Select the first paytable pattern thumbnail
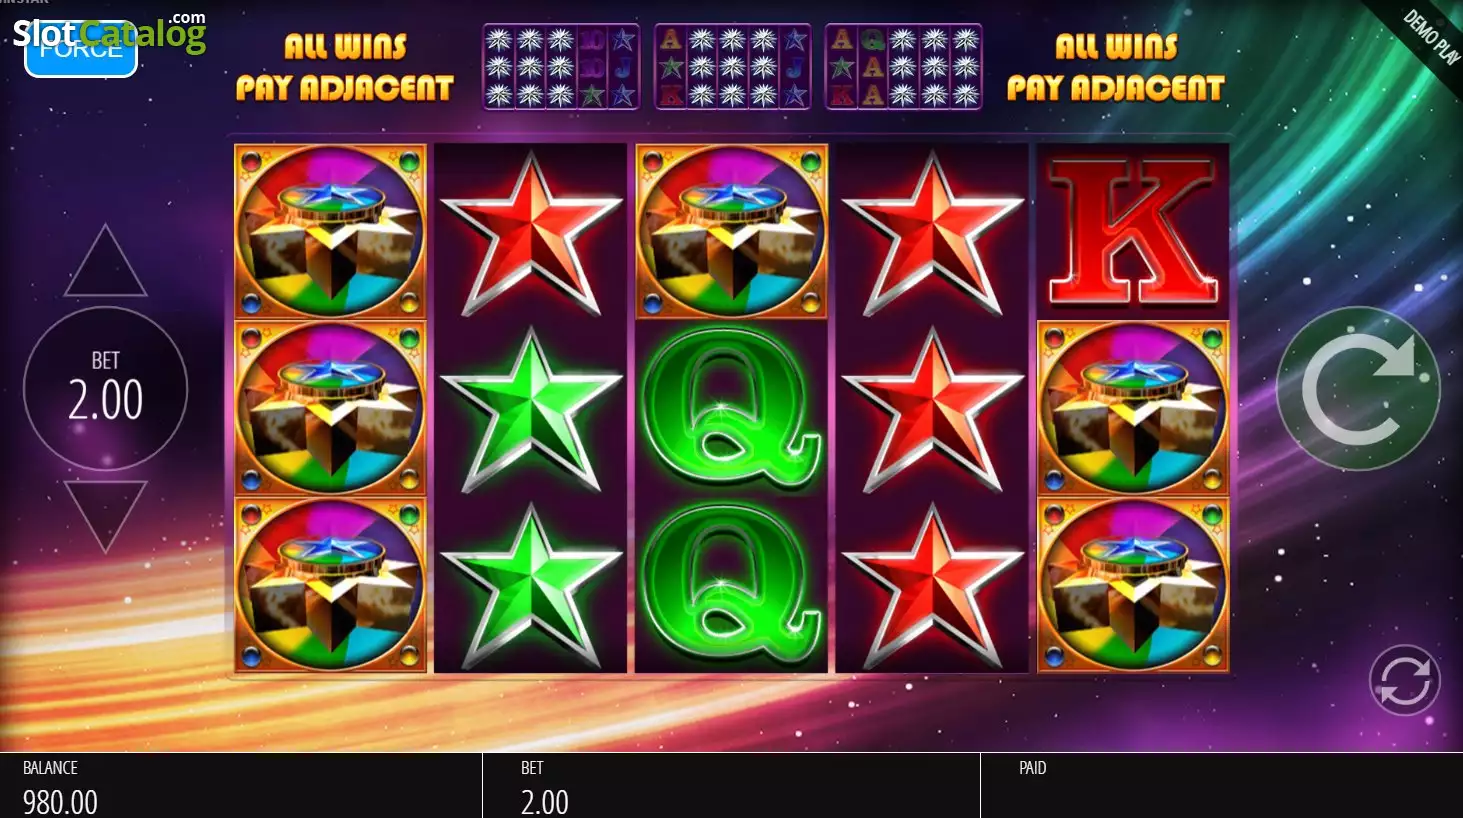The width and height of the screenshot is (1463, 818). (561, 67)
